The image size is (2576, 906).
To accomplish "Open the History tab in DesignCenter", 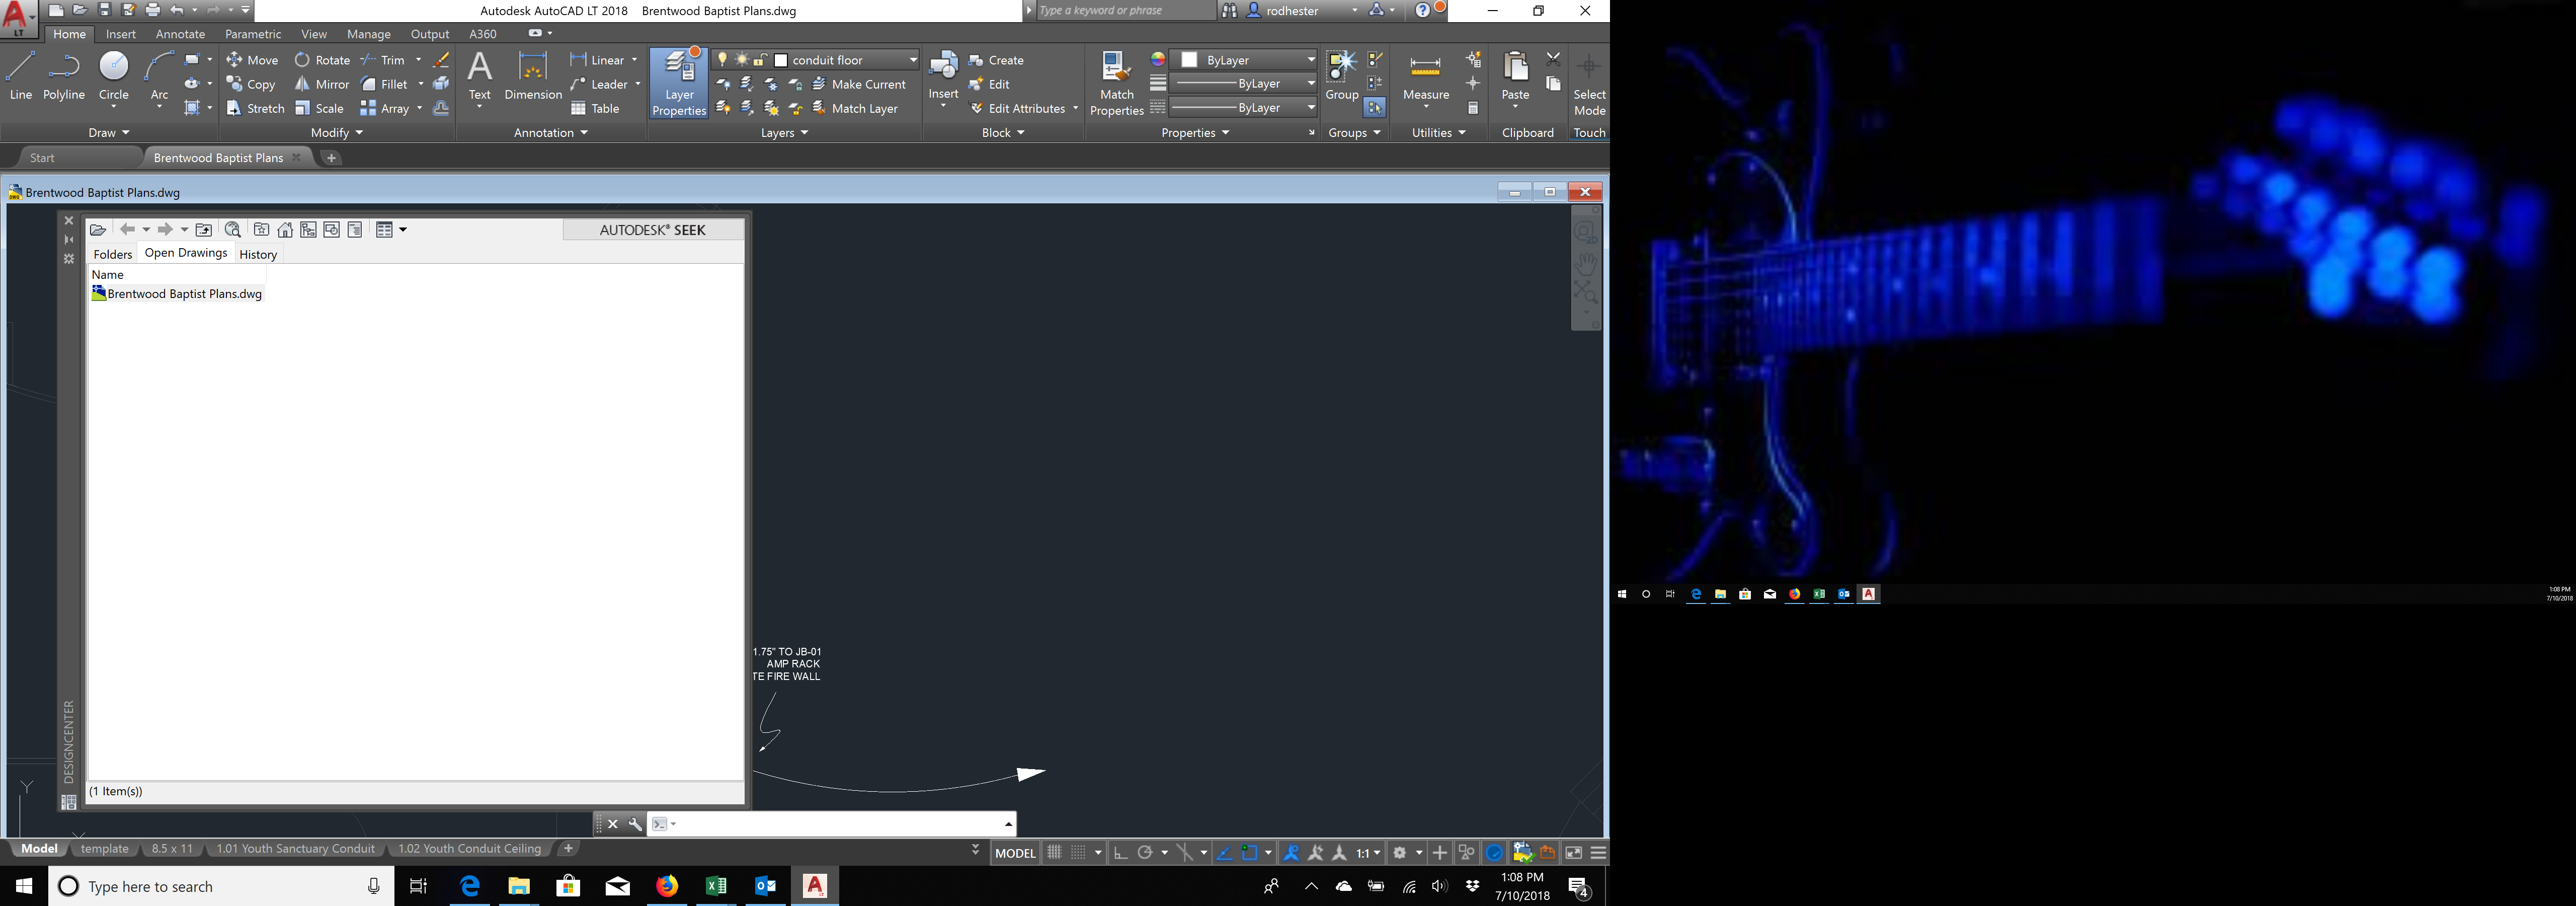I will (258, 254).
